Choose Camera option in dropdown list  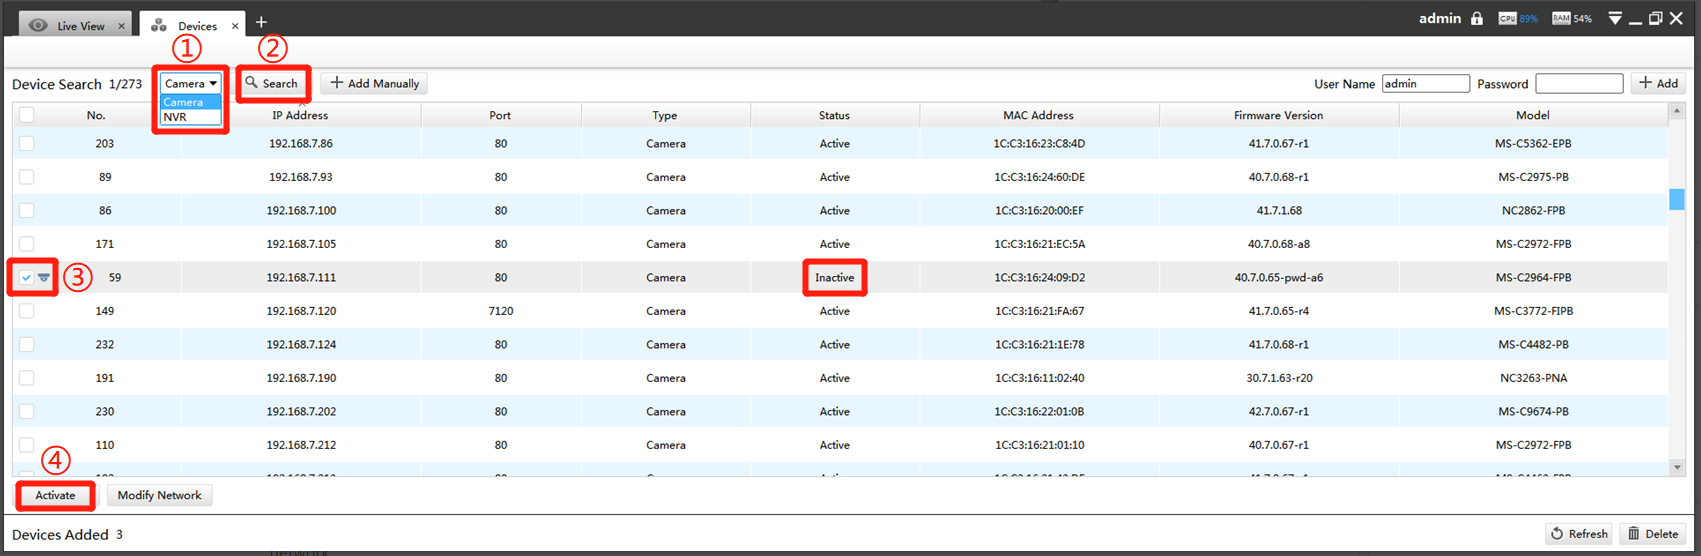click(x=191, y=102)
